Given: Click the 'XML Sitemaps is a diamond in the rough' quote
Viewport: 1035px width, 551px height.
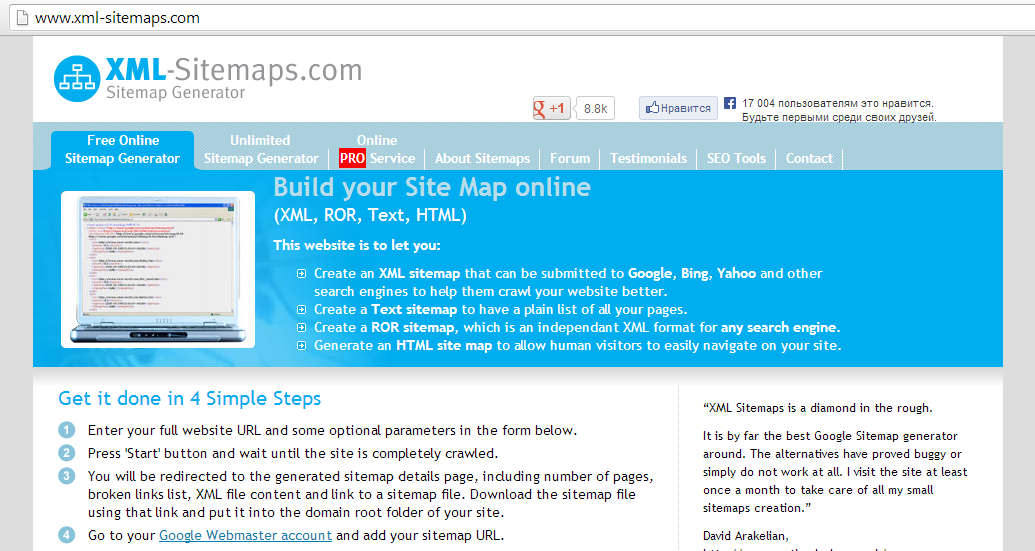Looking at the screenshot, I should pyautogui.click(x=818, y=408).
